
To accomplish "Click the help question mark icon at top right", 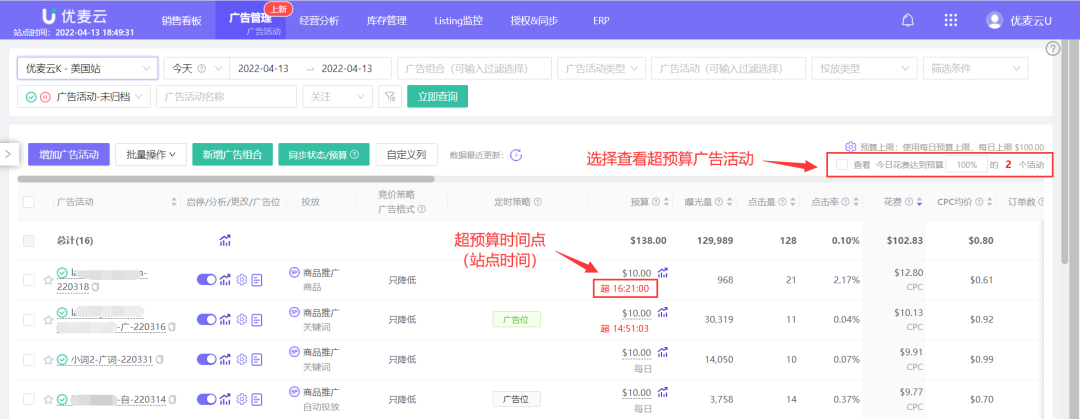I will (1052, 48).
